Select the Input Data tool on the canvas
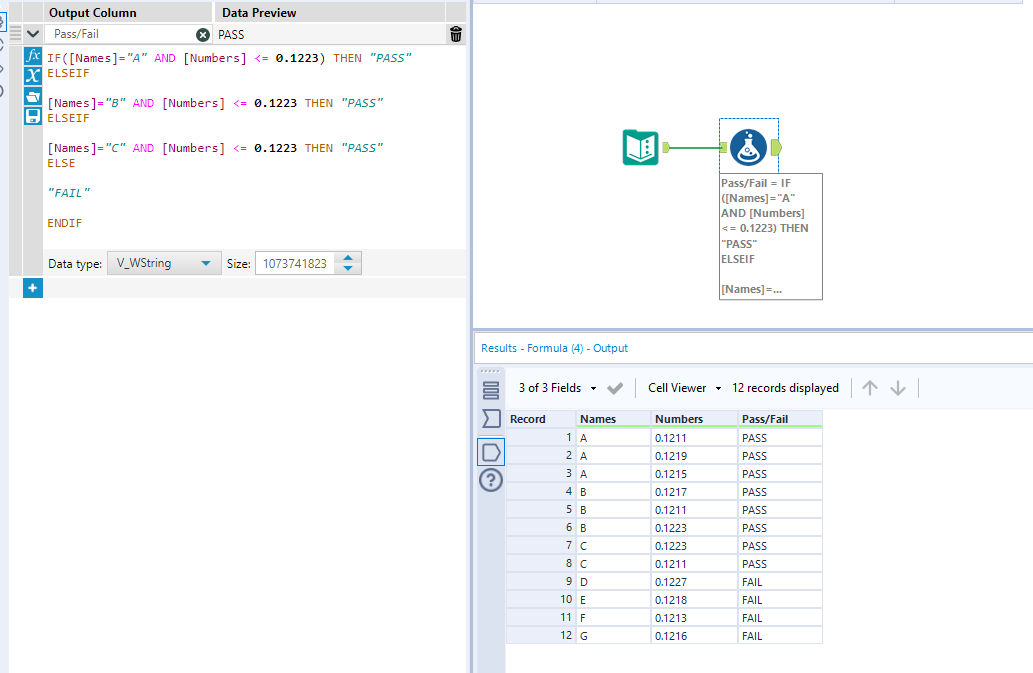 [640, 147]
